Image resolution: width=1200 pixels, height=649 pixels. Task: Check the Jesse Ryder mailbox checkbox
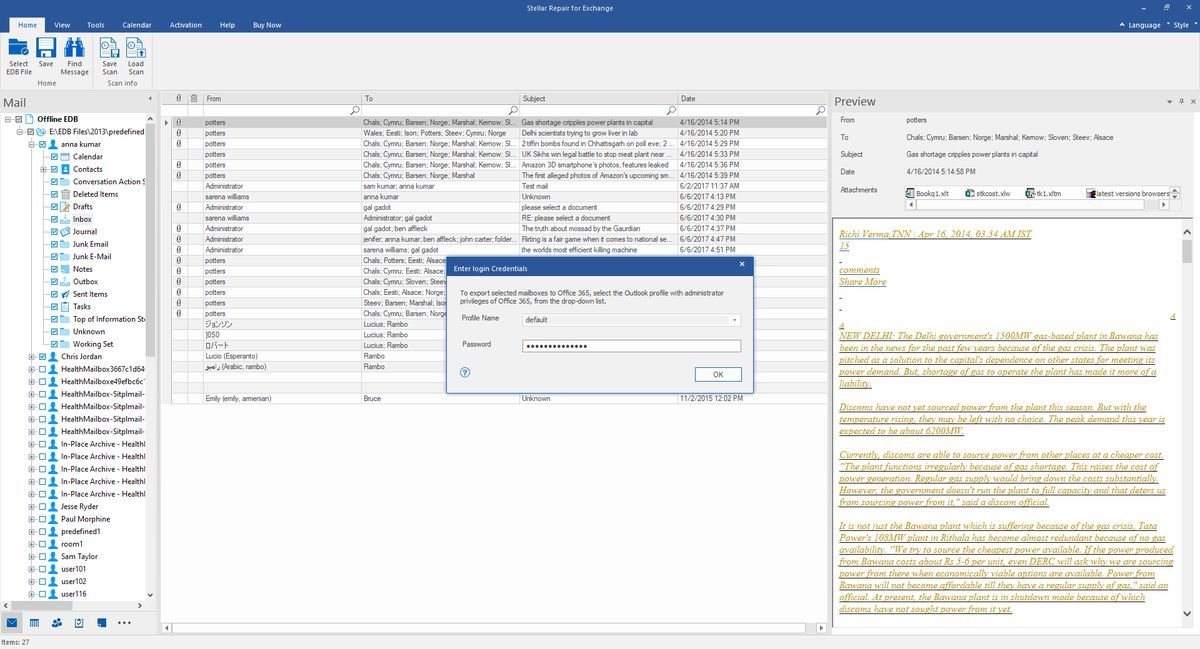43,507
